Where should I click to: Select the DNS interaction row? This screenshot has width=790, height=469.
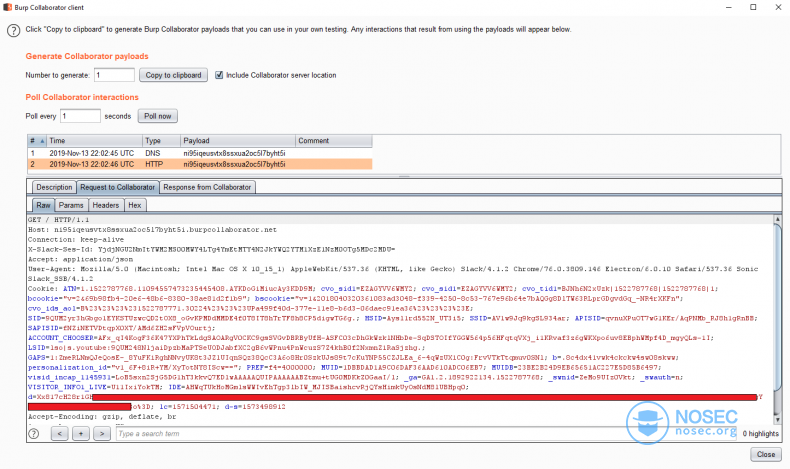click(200, 153)
